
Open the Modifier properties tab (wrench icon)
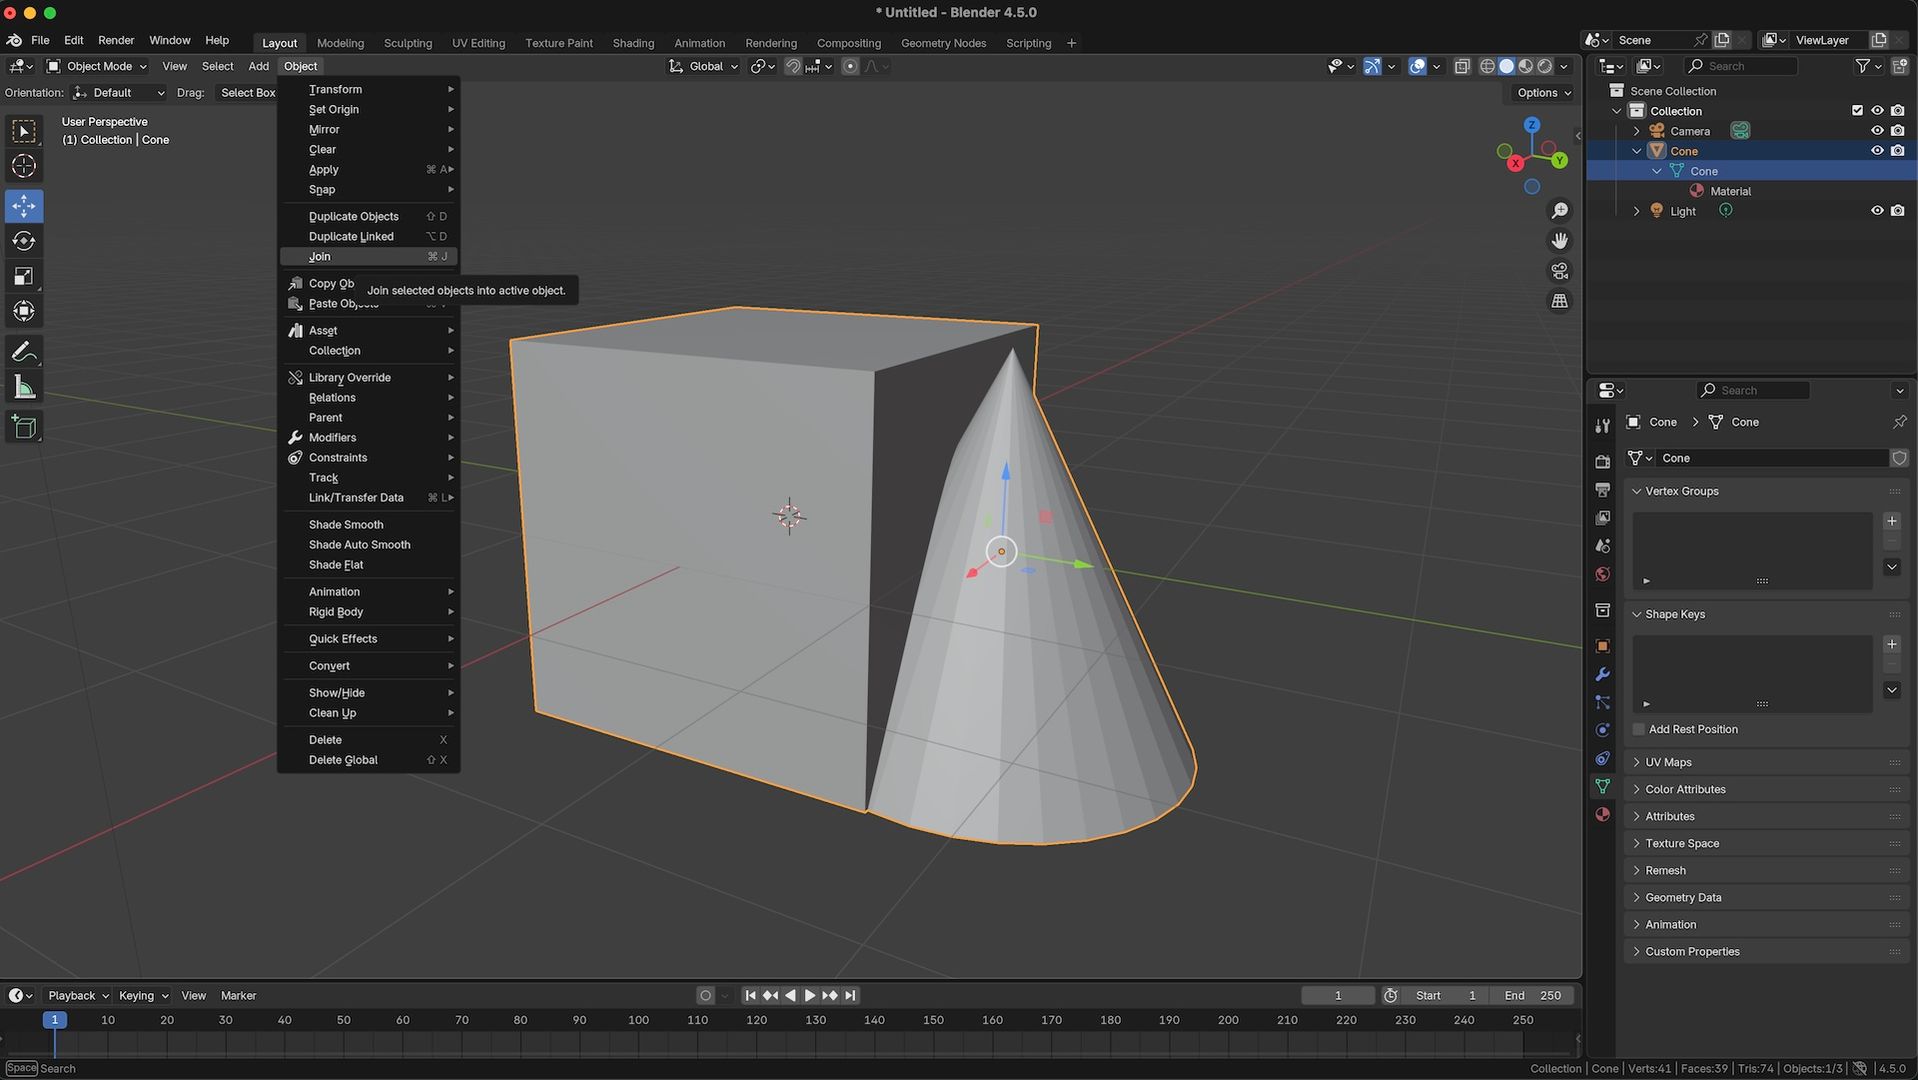(1602, 674)
